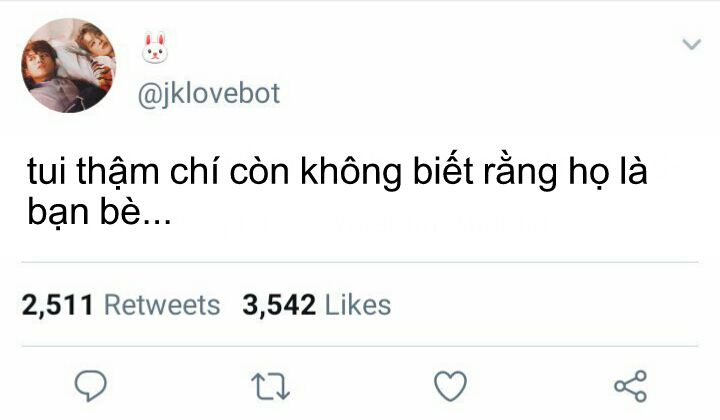Select the word Retweets label
The image size is (720, 420).
point(162,305)
